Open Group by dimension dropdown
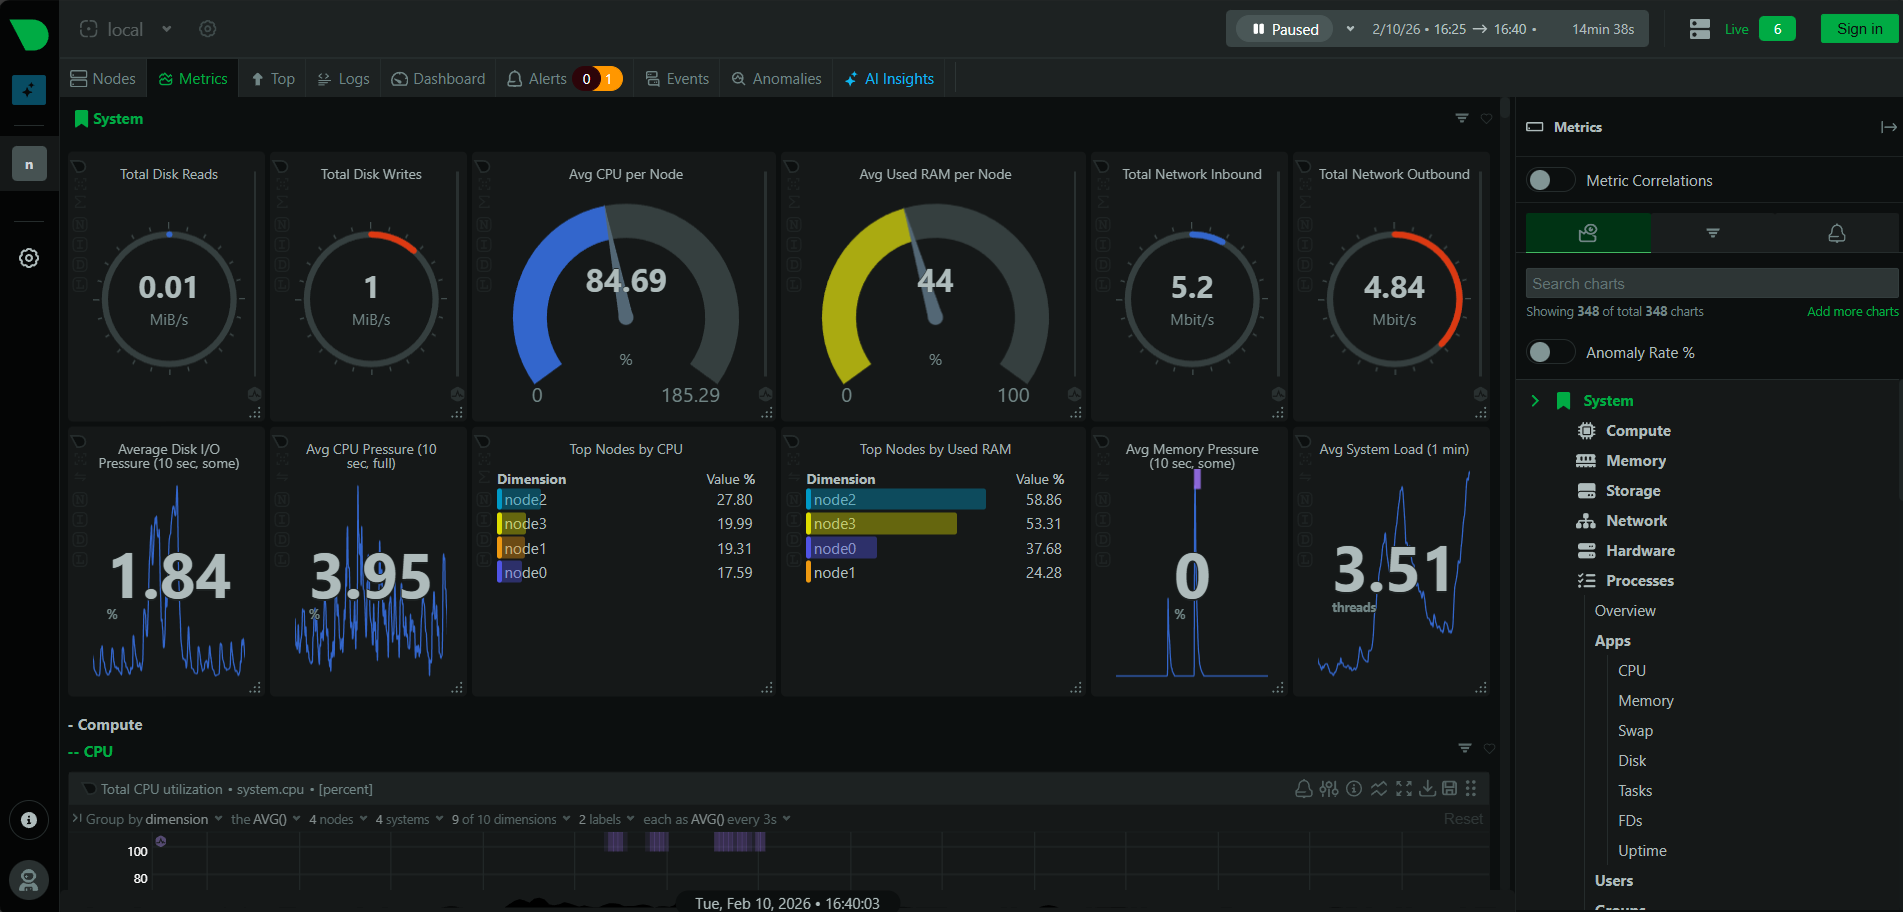Screen dimensions: 1903x912 [x=155, y=819]
